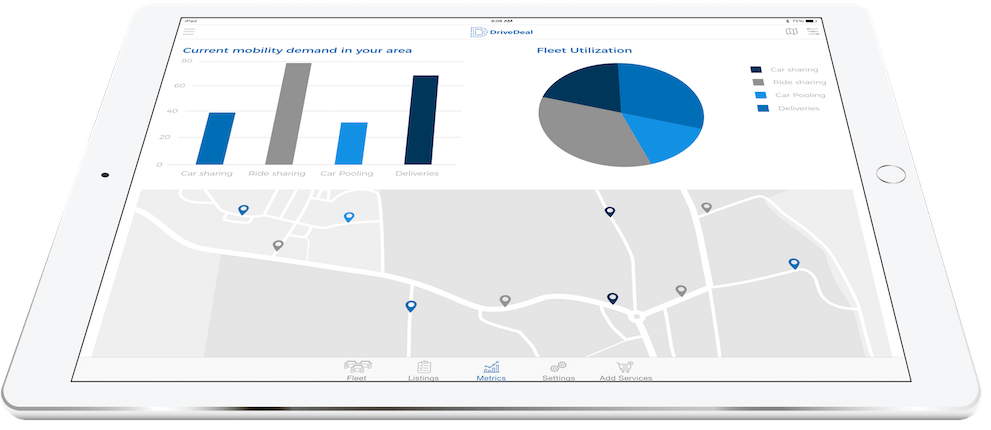Tap the gray pin in map's top-right area

(706, 207)
